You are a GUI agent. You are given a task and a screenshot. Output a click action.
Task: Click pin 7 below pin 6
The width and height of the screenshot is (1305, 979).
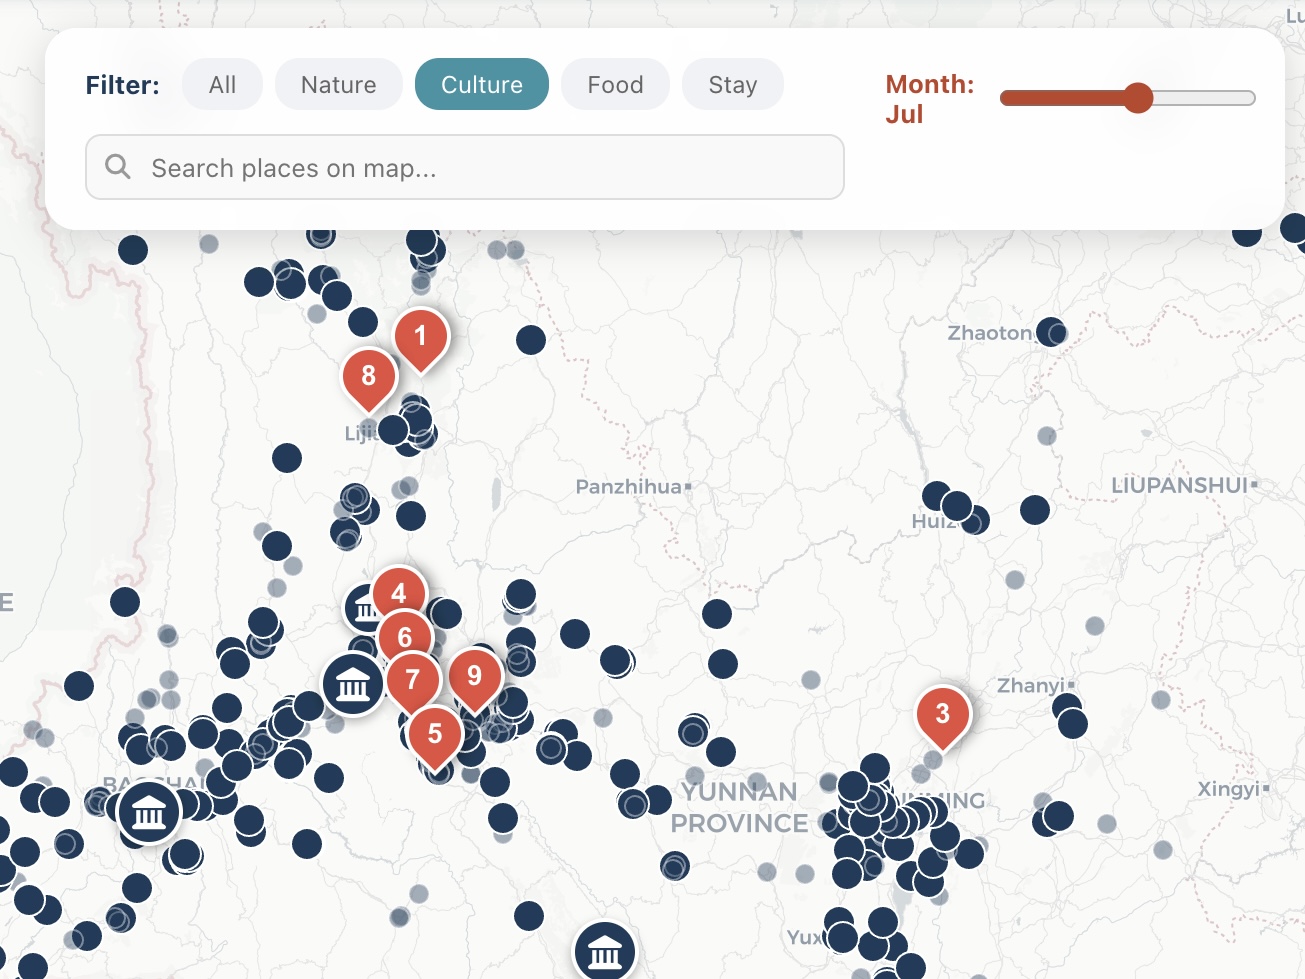pos(413,678)
